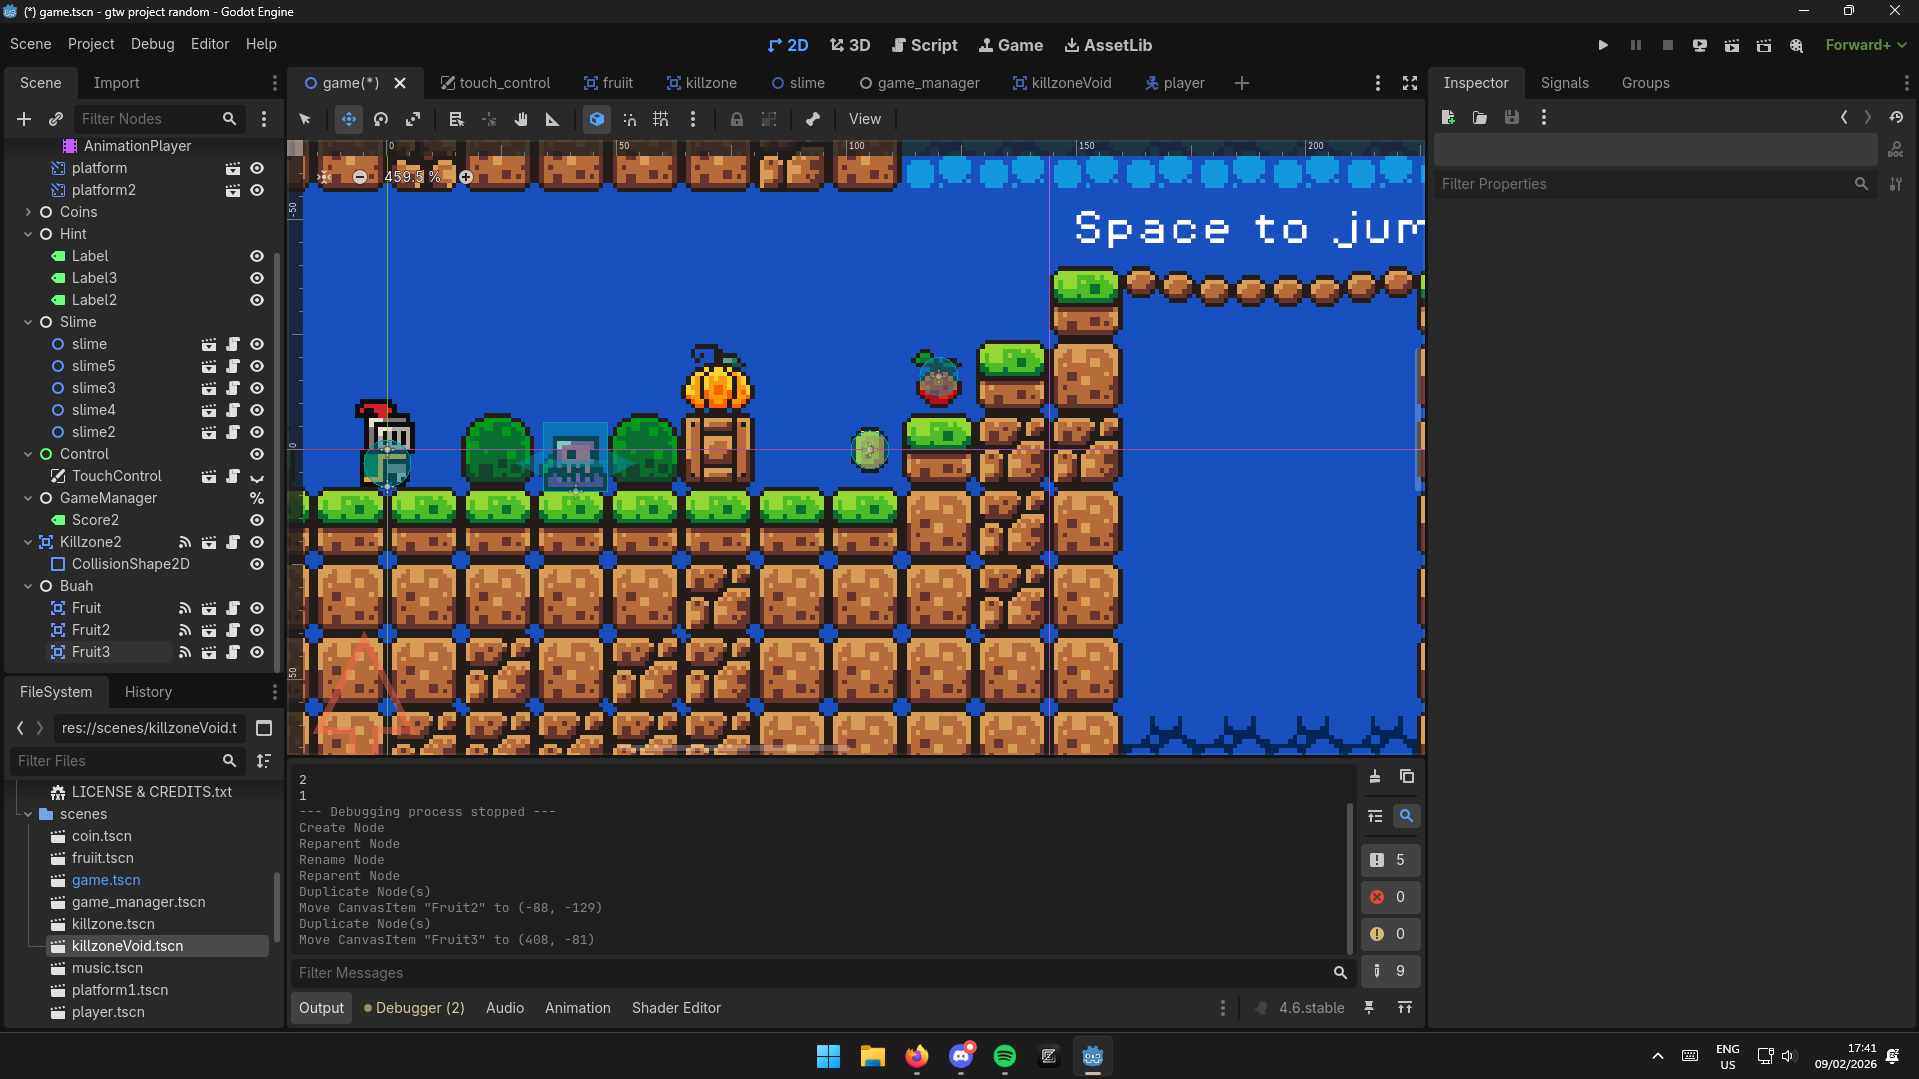Select the Rotate Mode tool

point(381,119)
